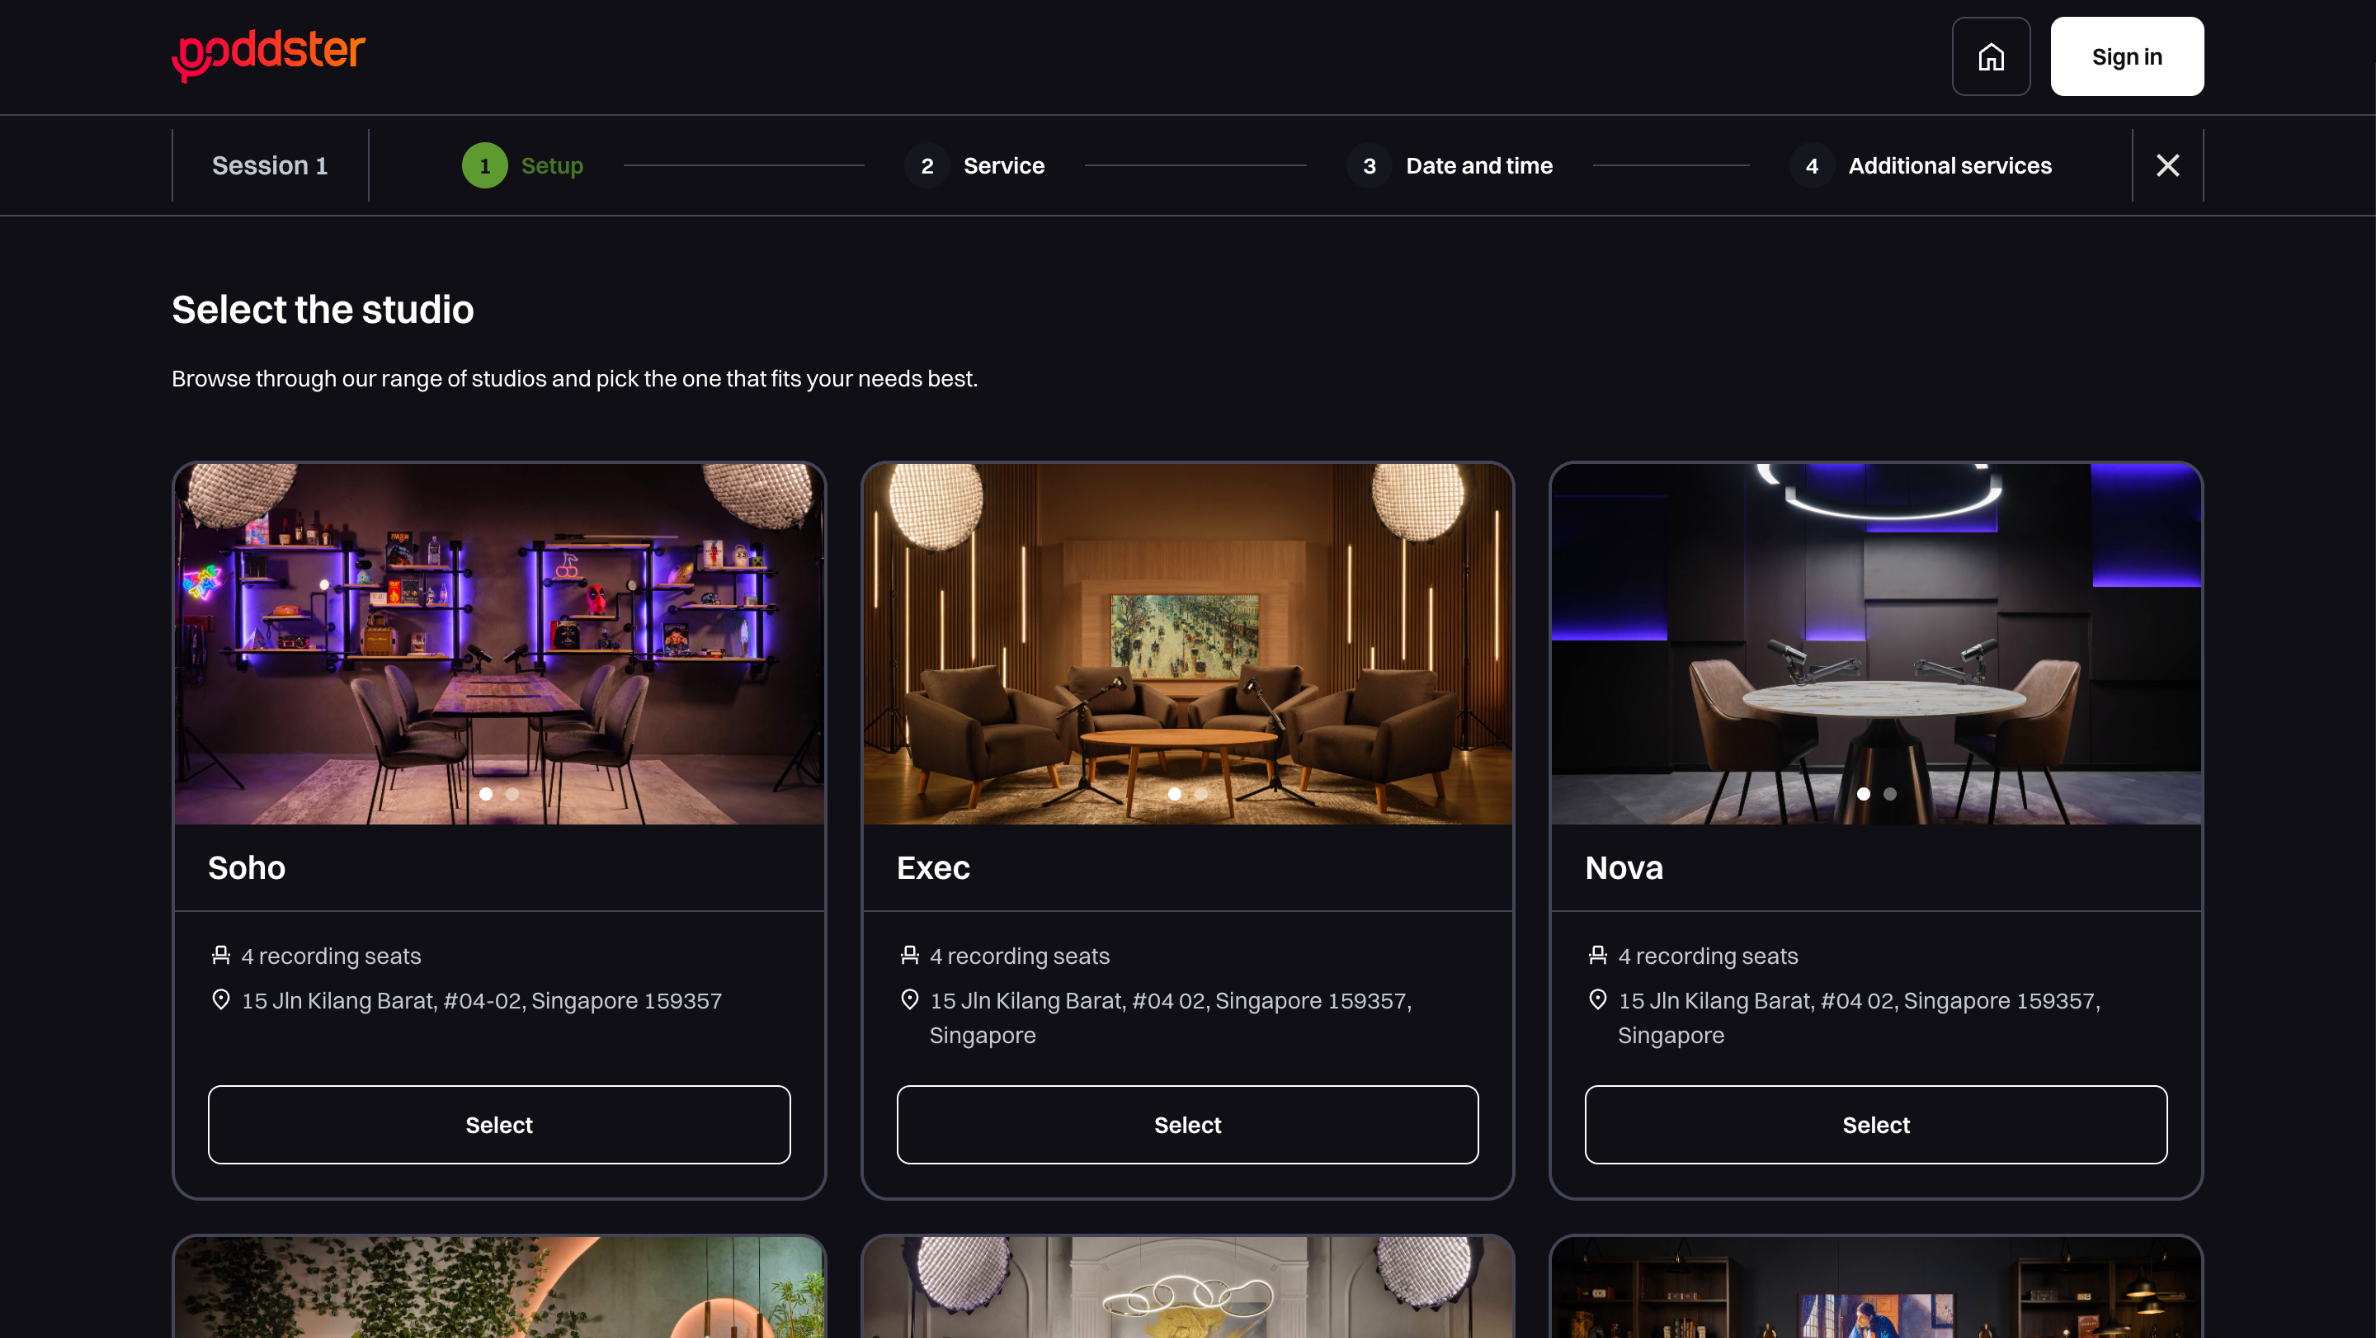Click first carousel dot on Nova photo
This screenshot has height=1338, width=2376.
(x=1863, y=793)
